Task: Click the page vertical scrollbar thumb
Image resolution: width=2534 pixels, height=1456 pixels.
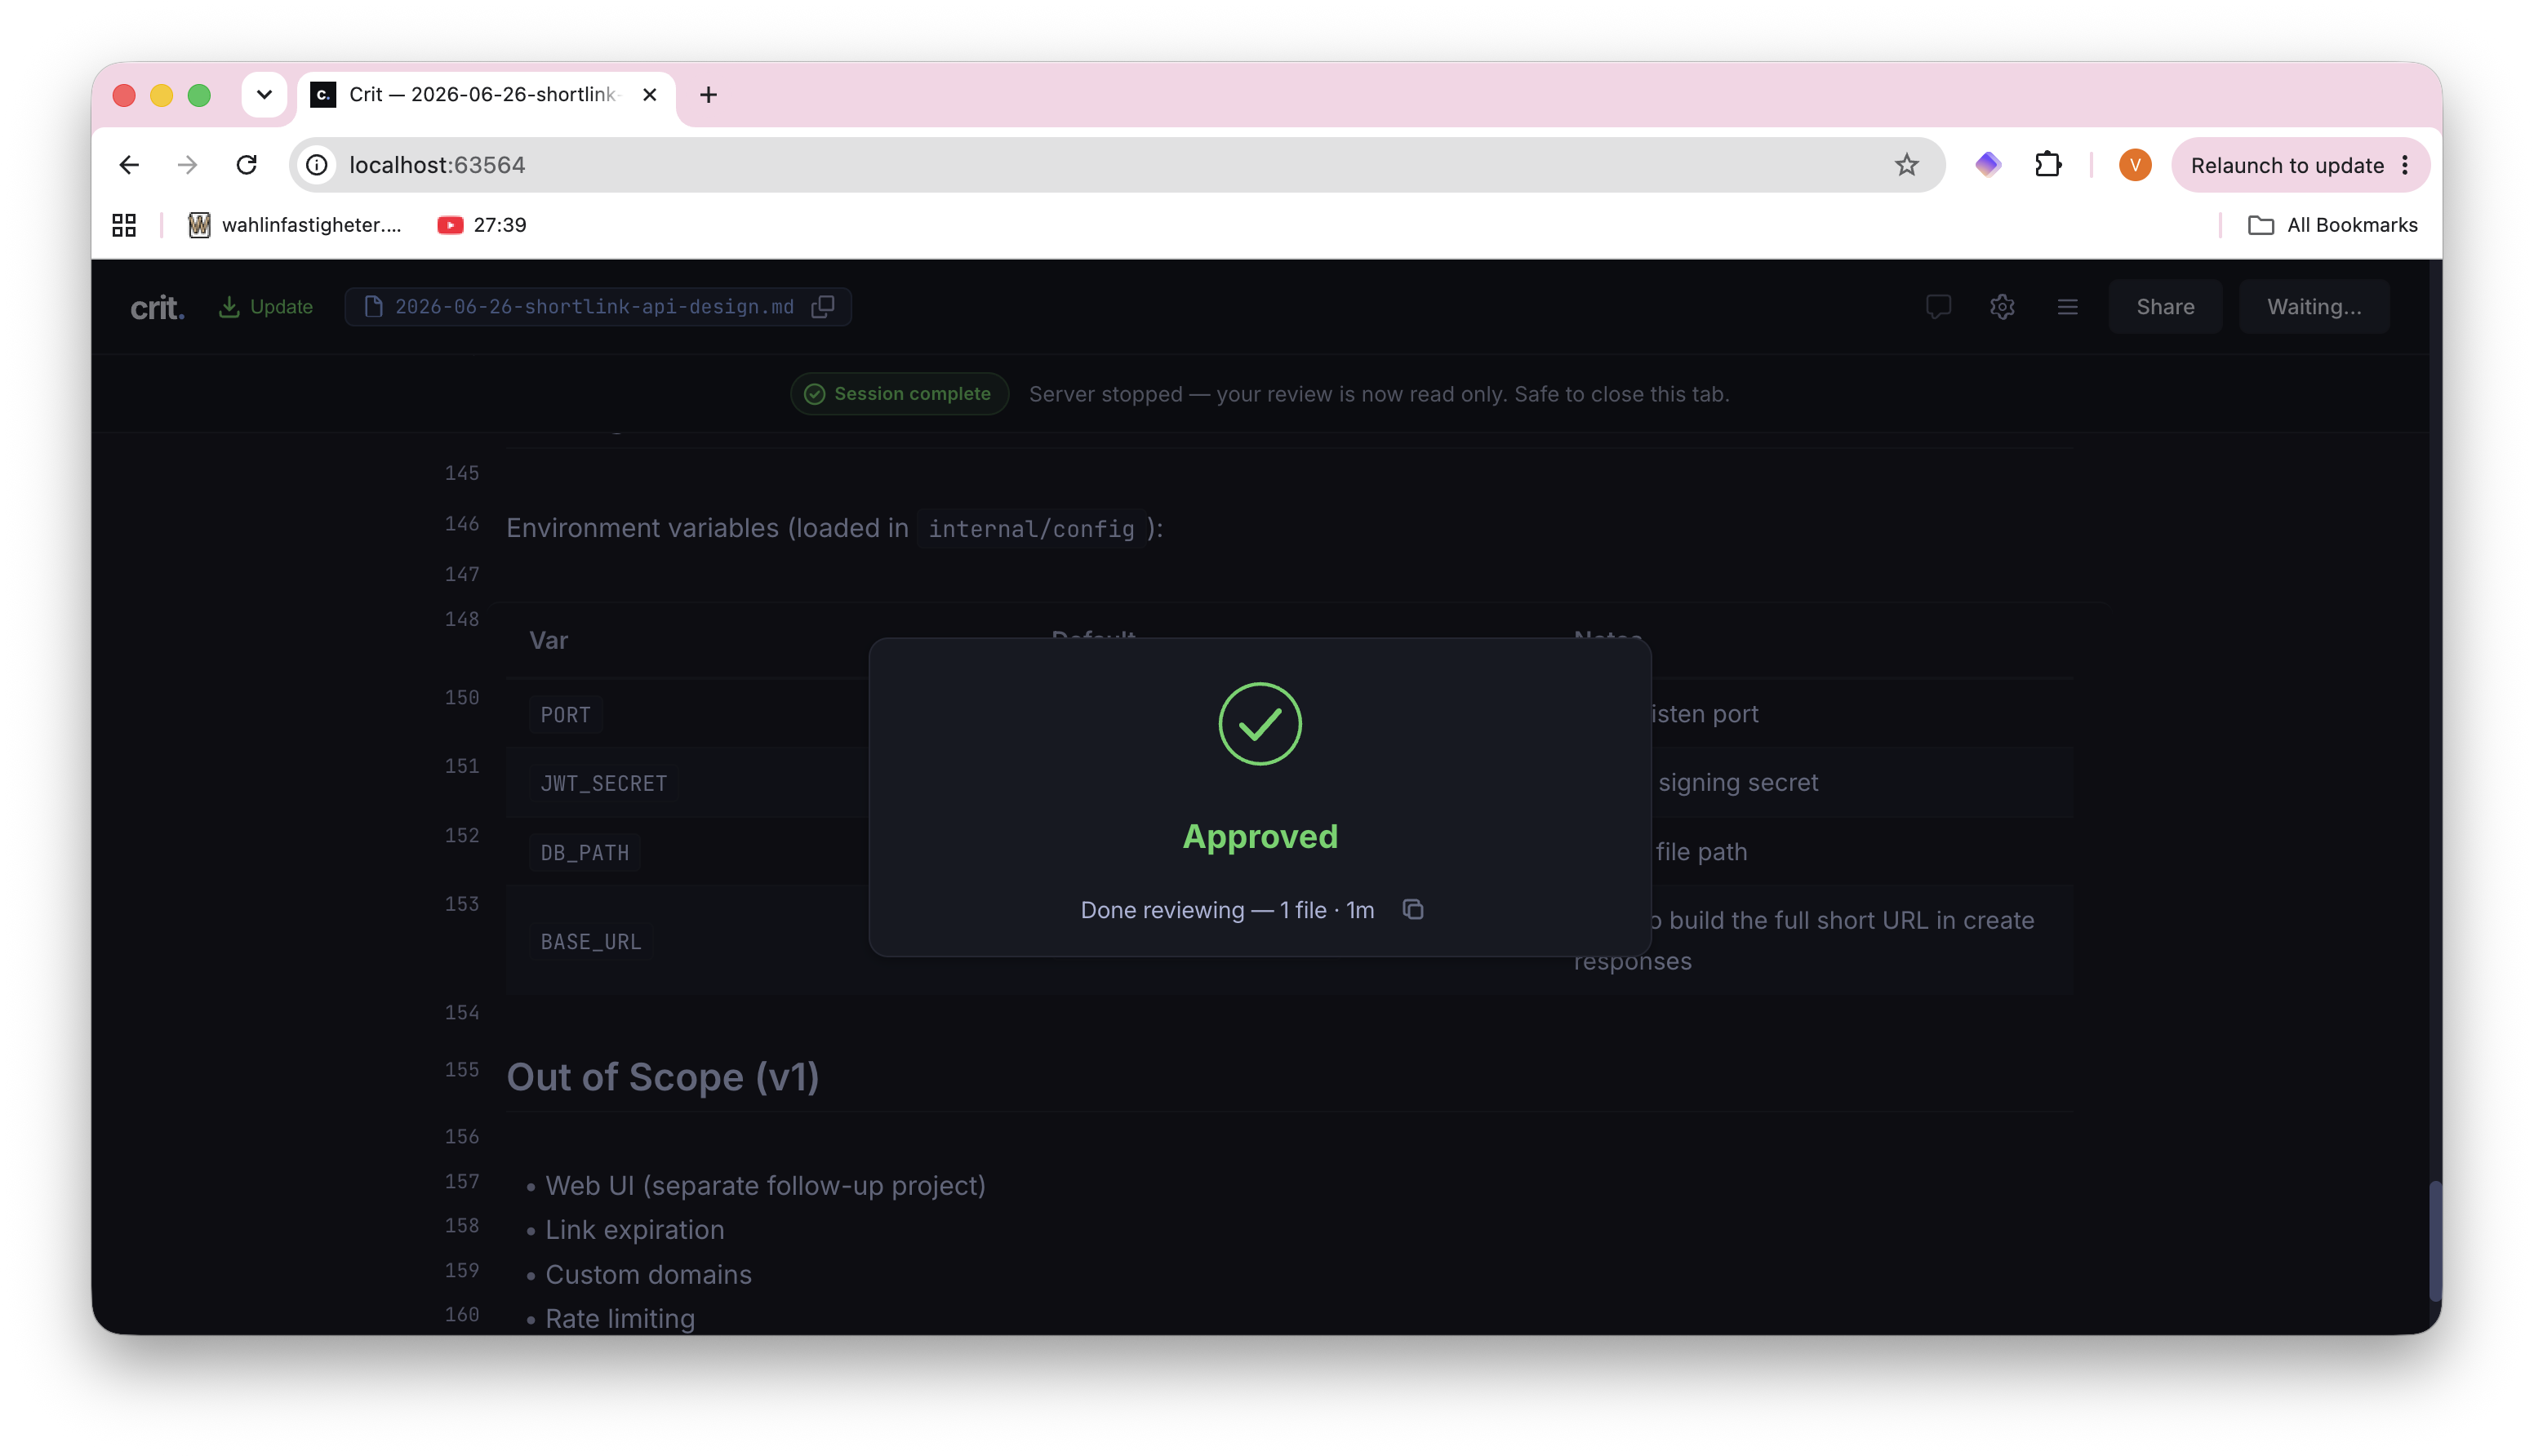Action: (2435, 1240)
